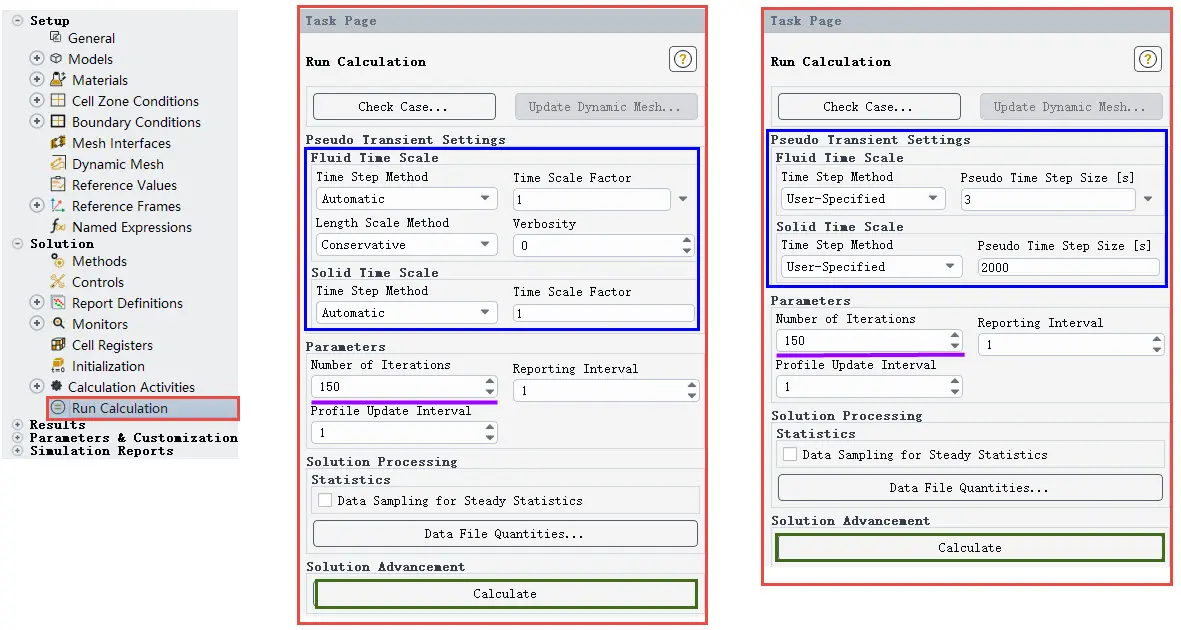Click the Materials flask icon in tree
Image resolution: width=1181 pixels, height=630 pixels.
(58, 79)
